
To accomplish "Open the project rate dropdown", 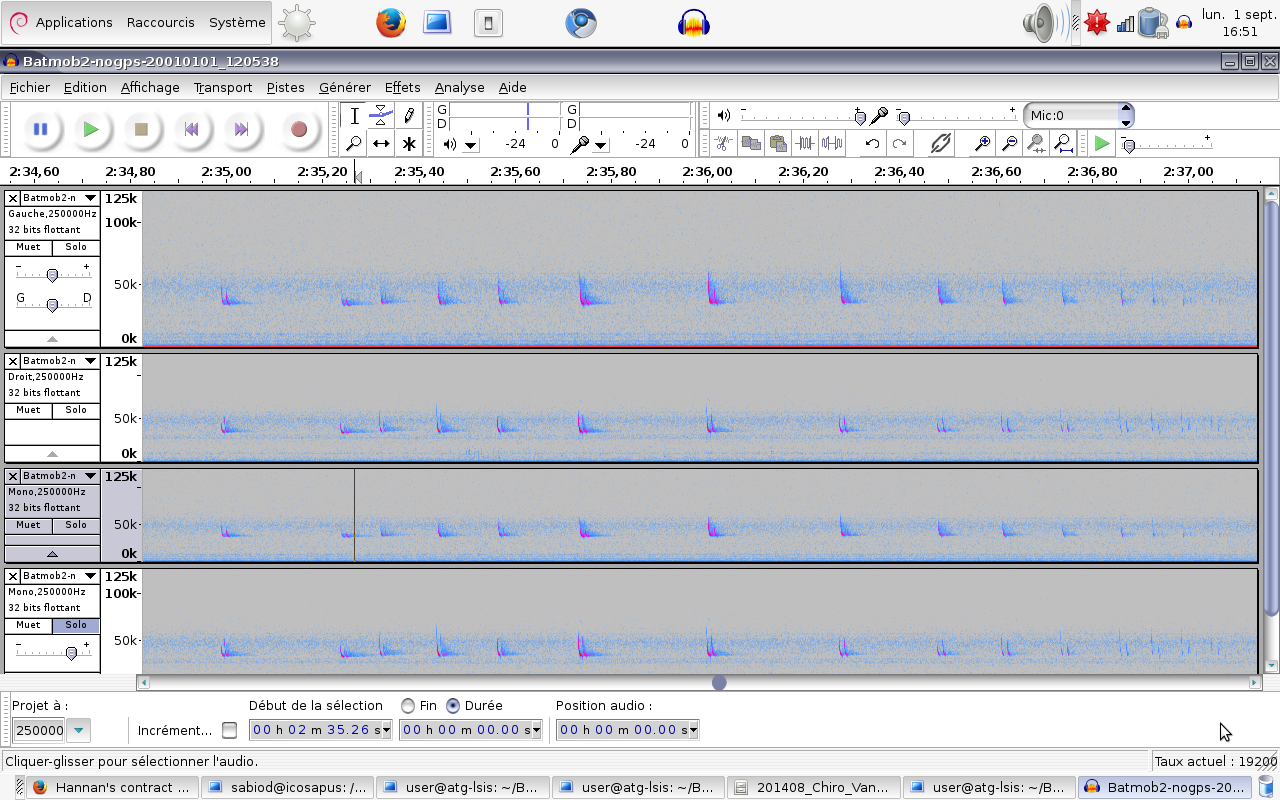I will point(79,730).
